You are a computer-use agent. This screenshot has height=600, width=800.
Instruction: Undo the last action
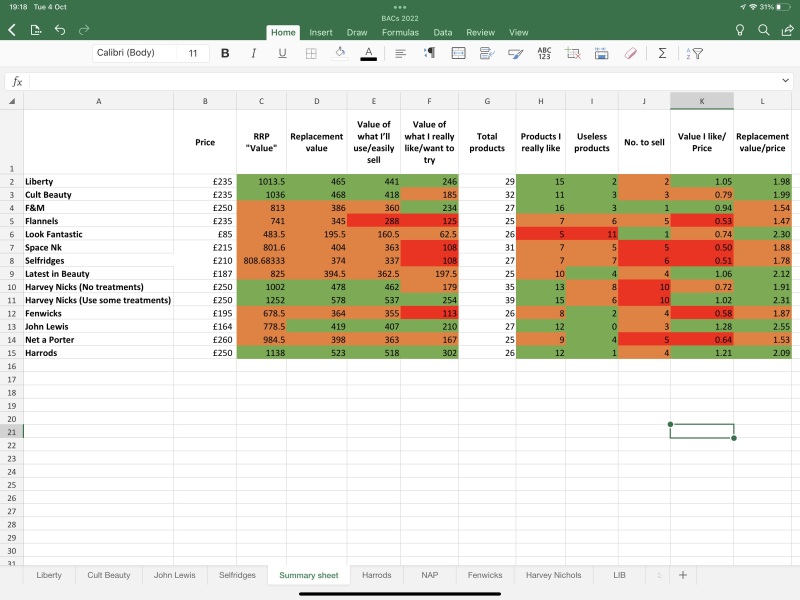click(60, 30)
